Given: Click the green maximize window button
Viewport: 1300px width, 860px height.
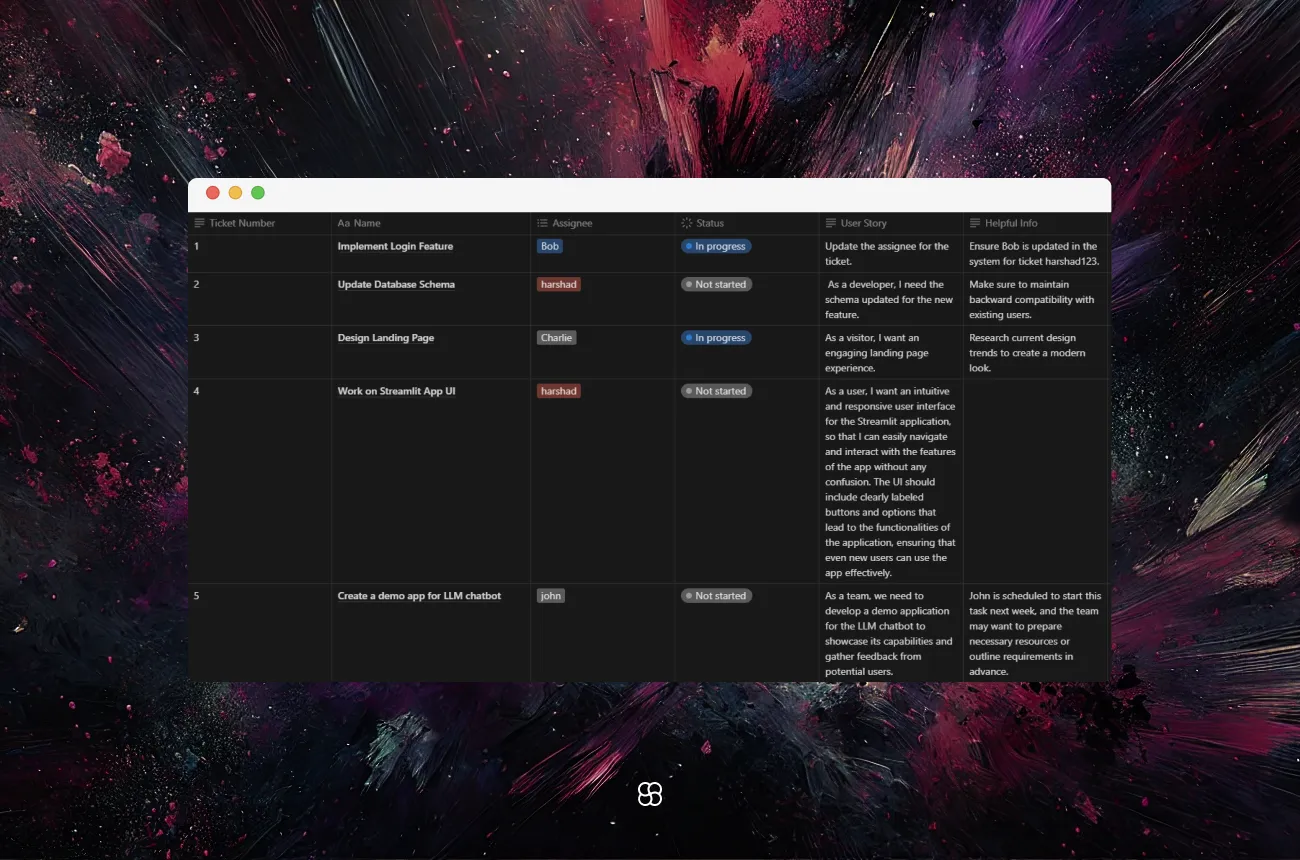Looking at the screenshot, I should coord(258,193).
